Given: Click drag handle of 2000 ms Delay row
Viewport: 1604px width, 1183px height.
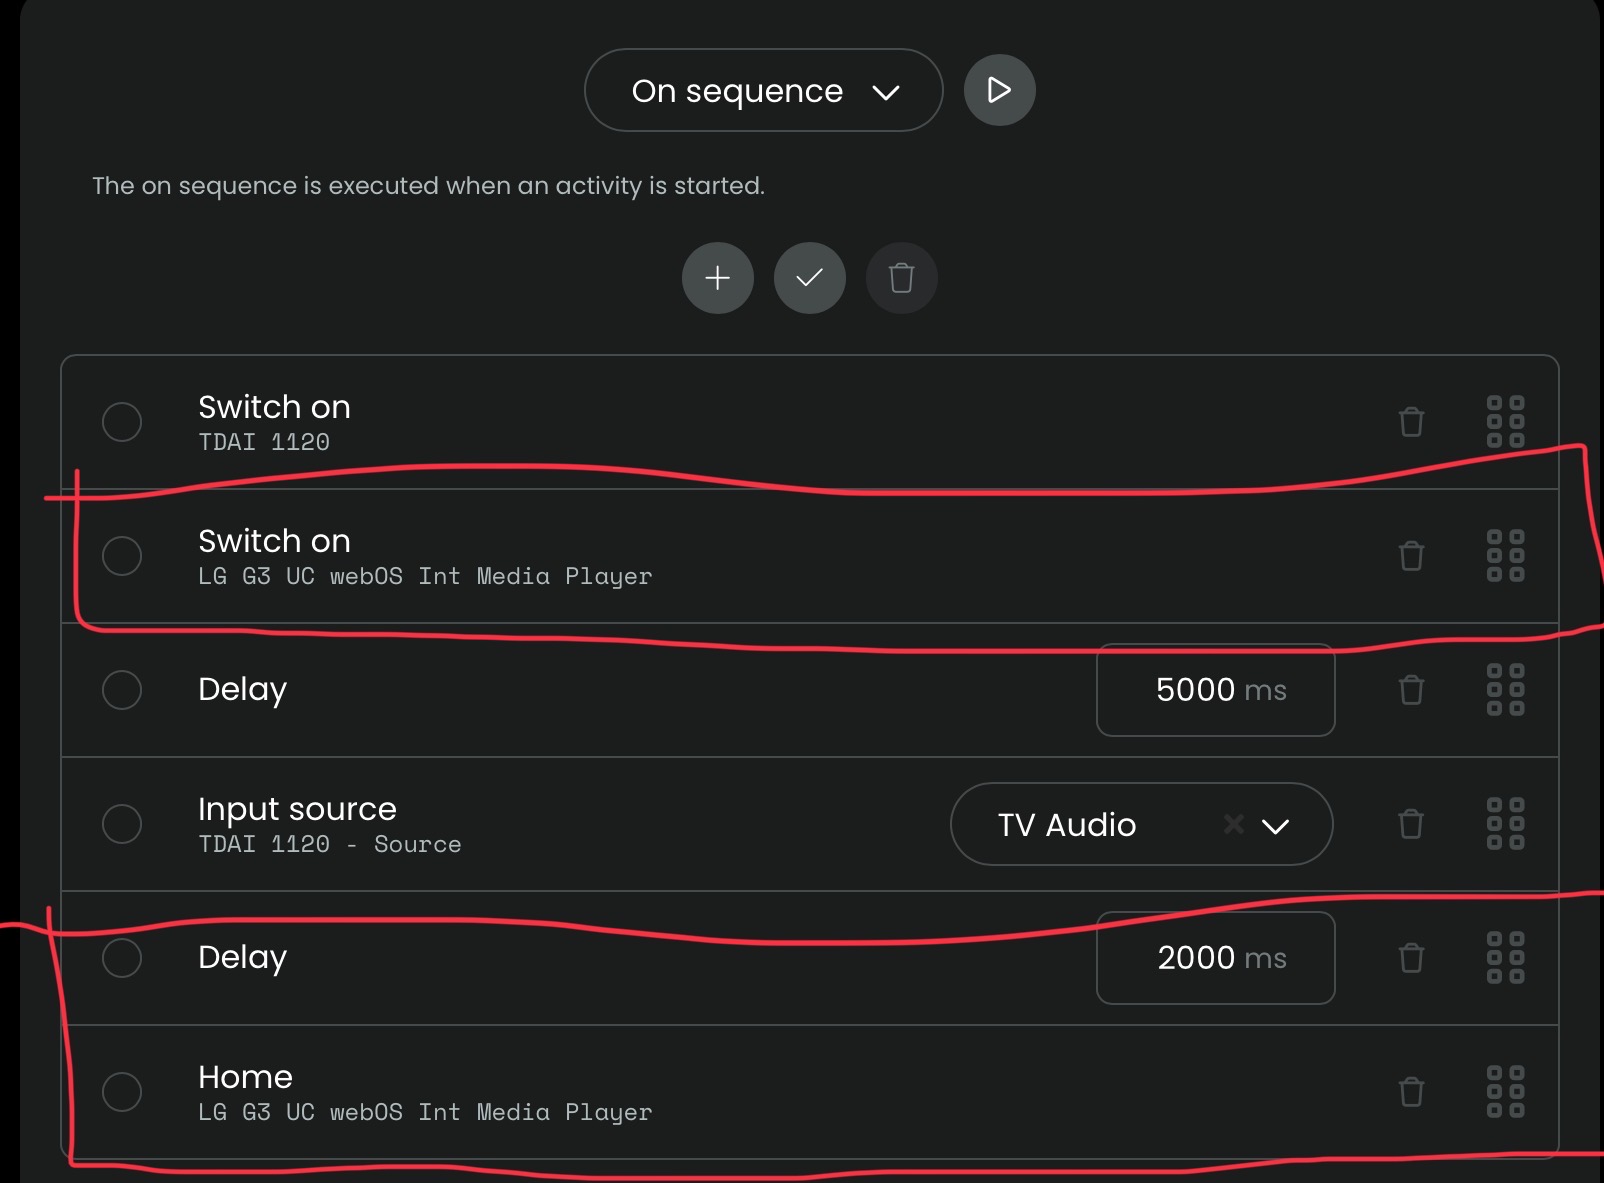Looking at the screenshot, I should [1505, 958].
